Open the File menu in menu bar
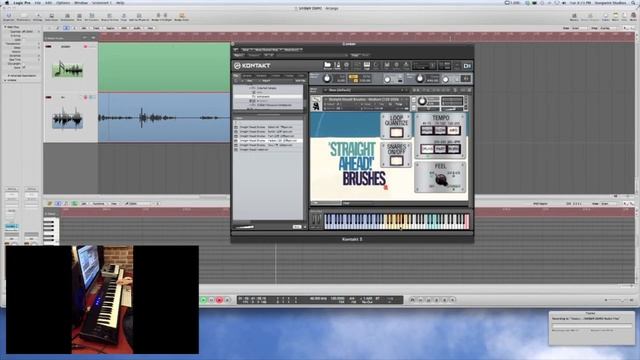 click(x=38, y=2)
